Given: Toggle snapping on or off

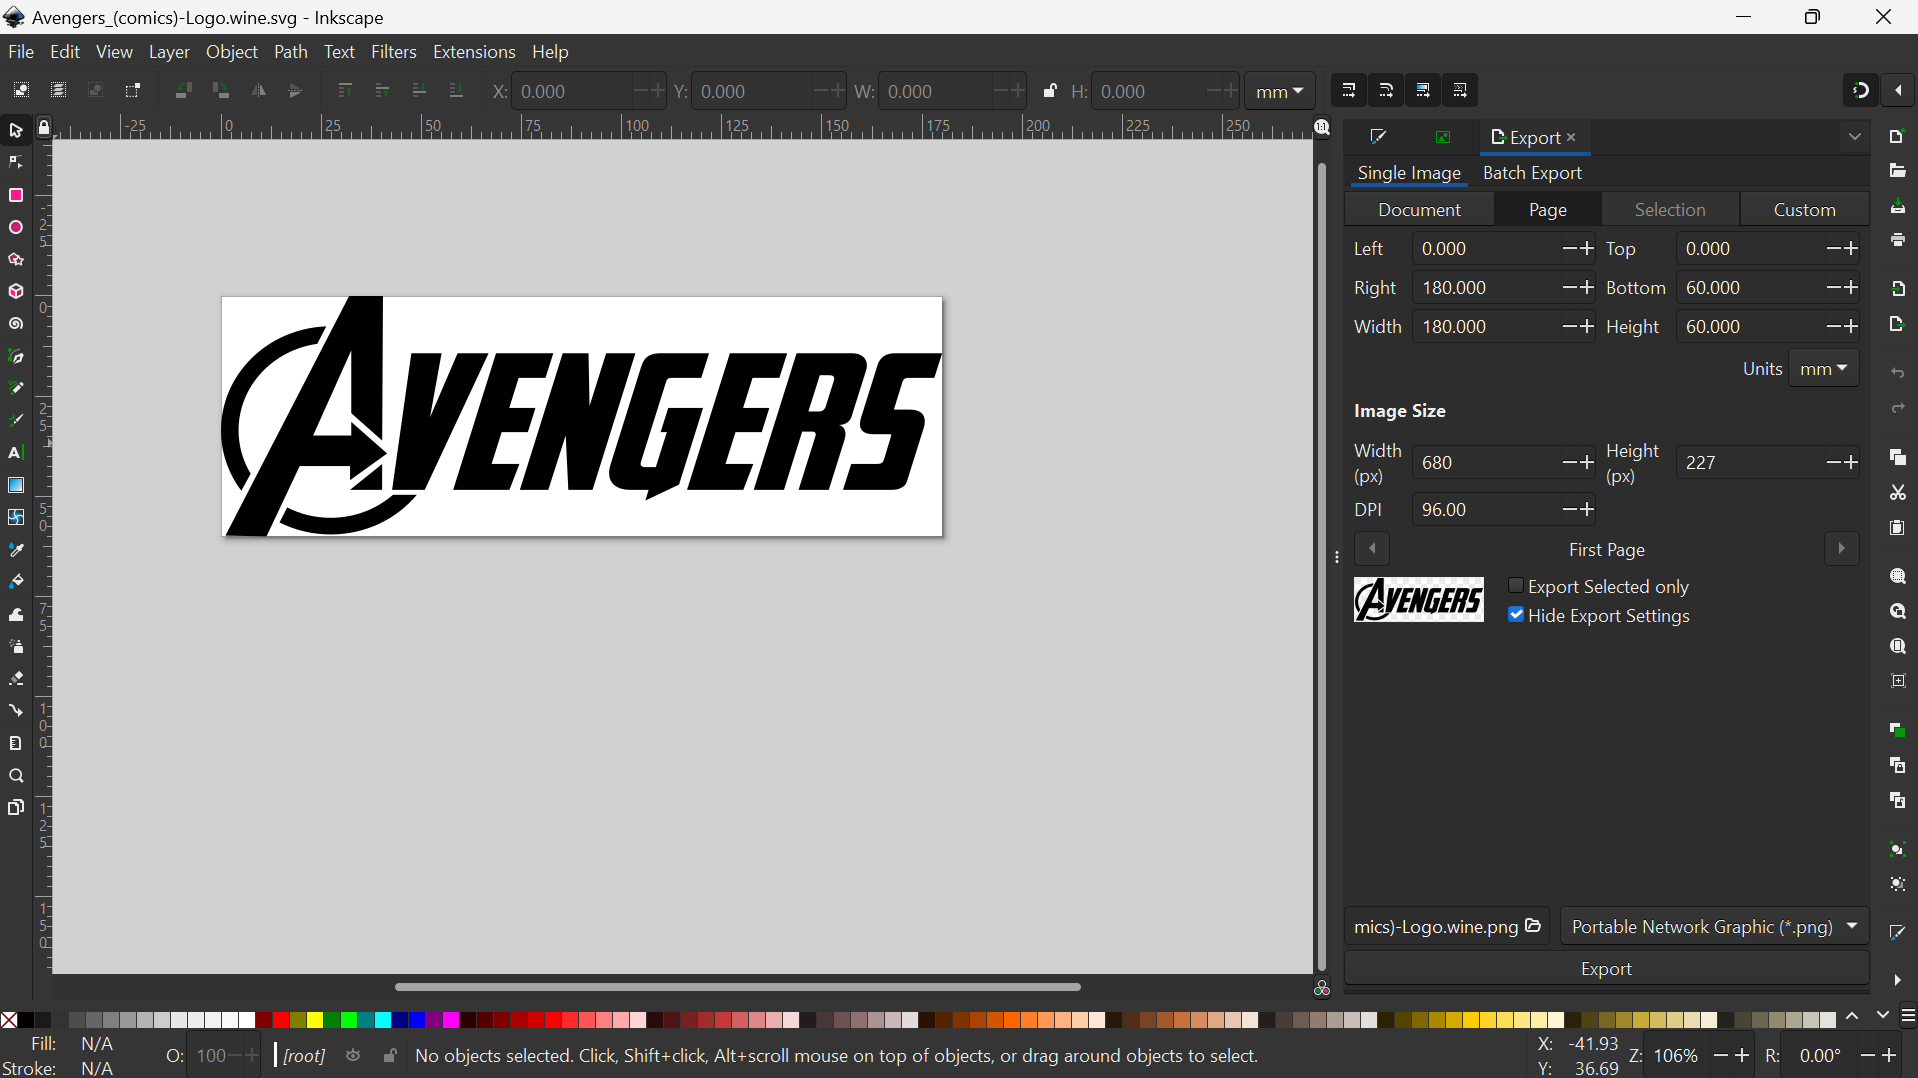Looking at the screenshot, I should [x=1861, y=90].
